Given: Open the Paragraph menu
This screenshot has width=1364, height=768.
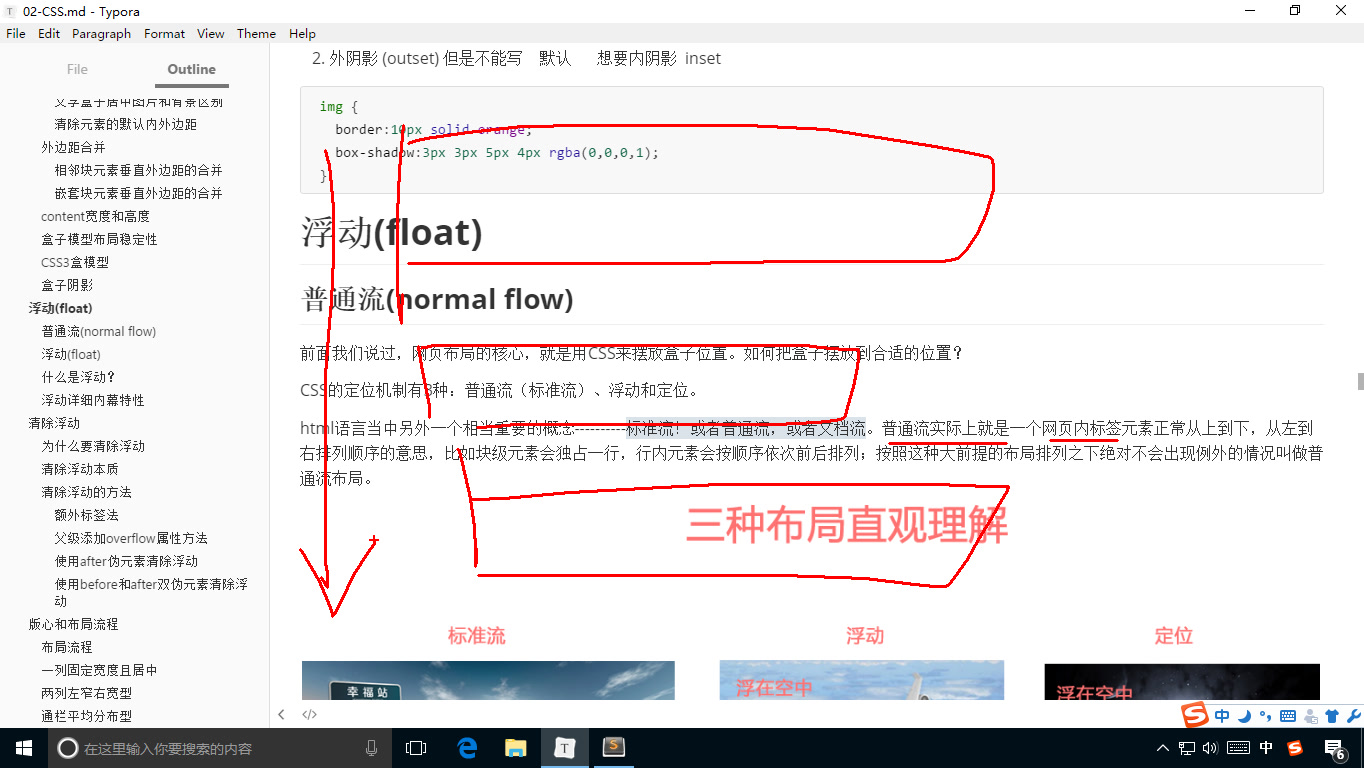Looking at the screenshot, I should point(102,33).
